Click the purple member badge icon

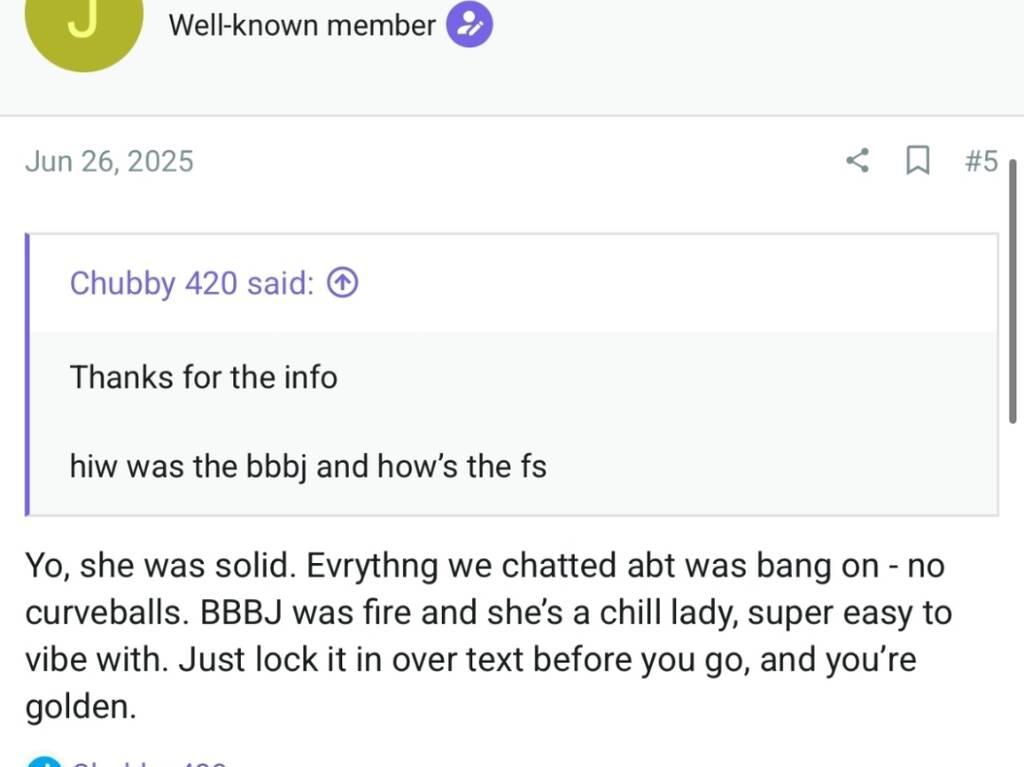click(x=468, y=25)
